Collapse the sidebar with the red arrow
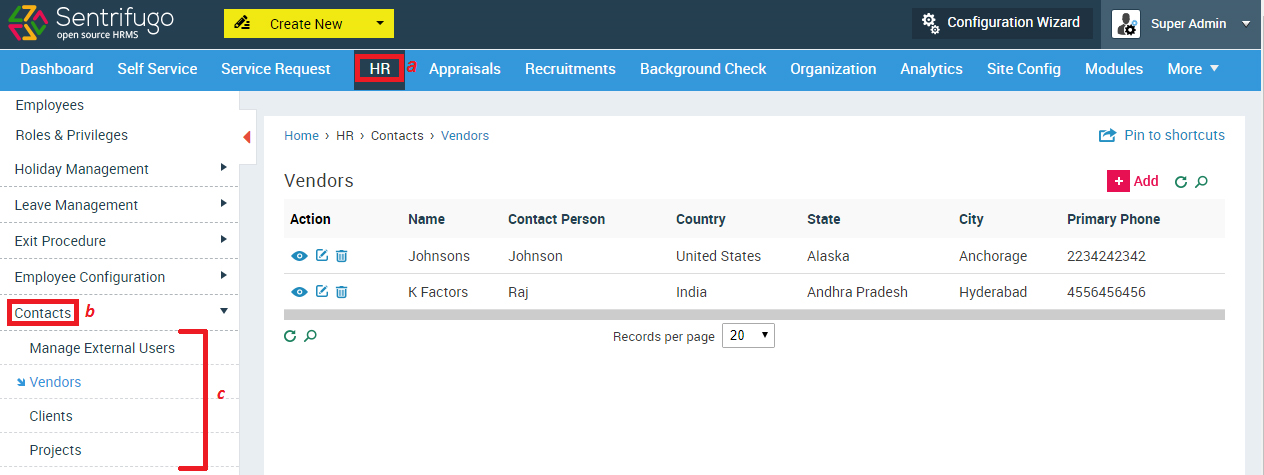The image size is (1264, 475). [x=247, y=137]
